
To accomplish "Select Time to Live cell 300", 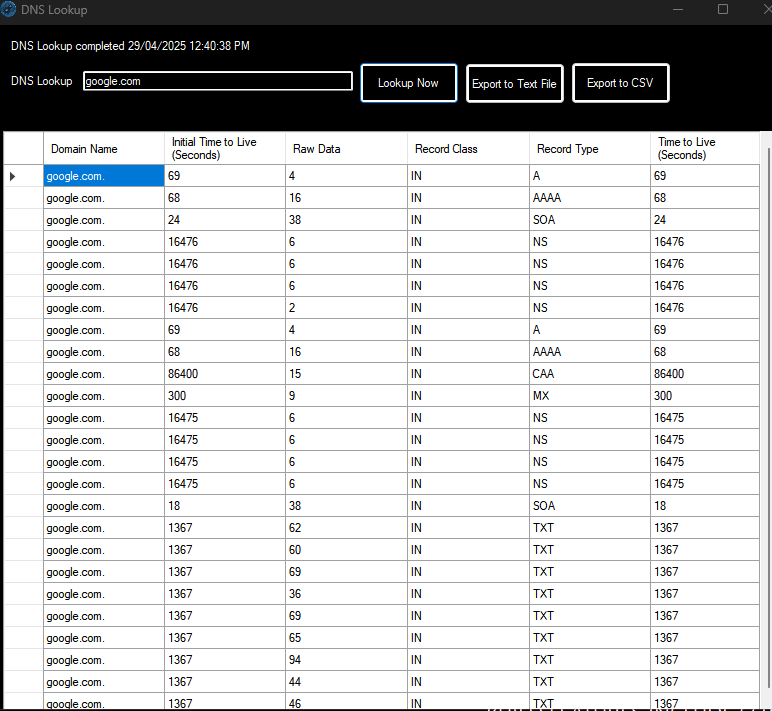I will (x=705, y=396).
